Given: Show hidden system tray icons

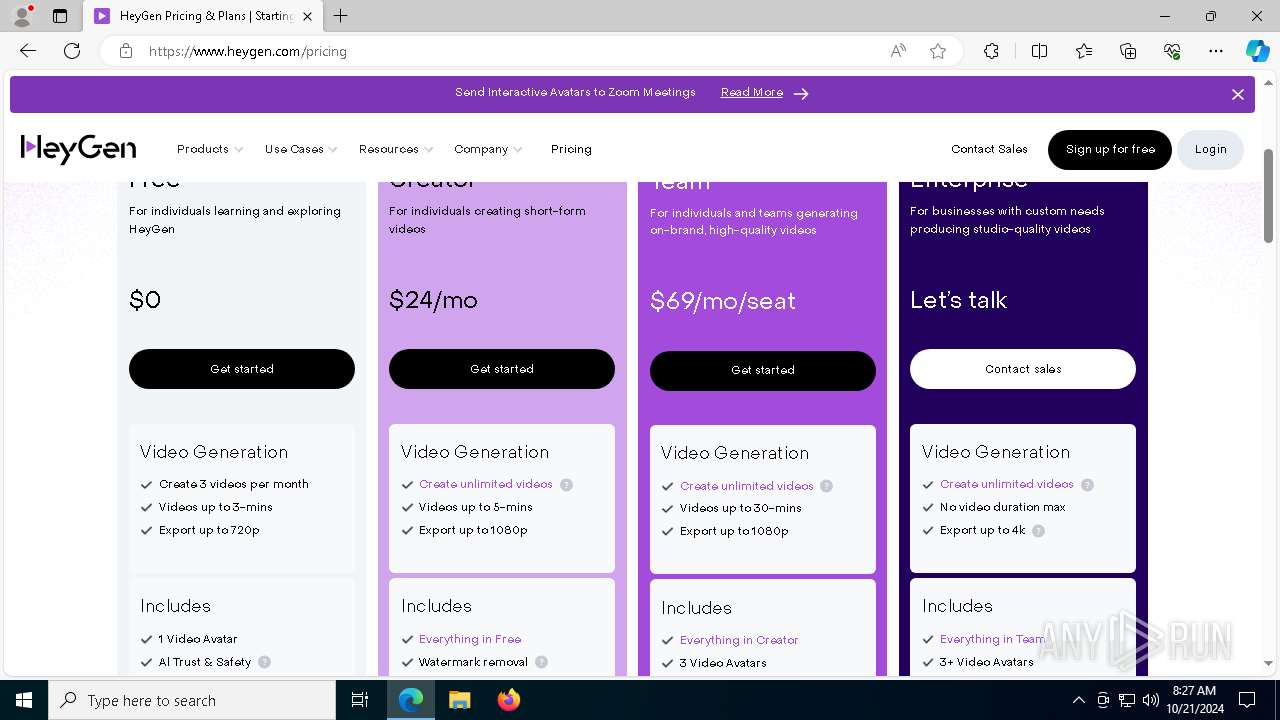Looking at the screenshot, I should 1078,700.
